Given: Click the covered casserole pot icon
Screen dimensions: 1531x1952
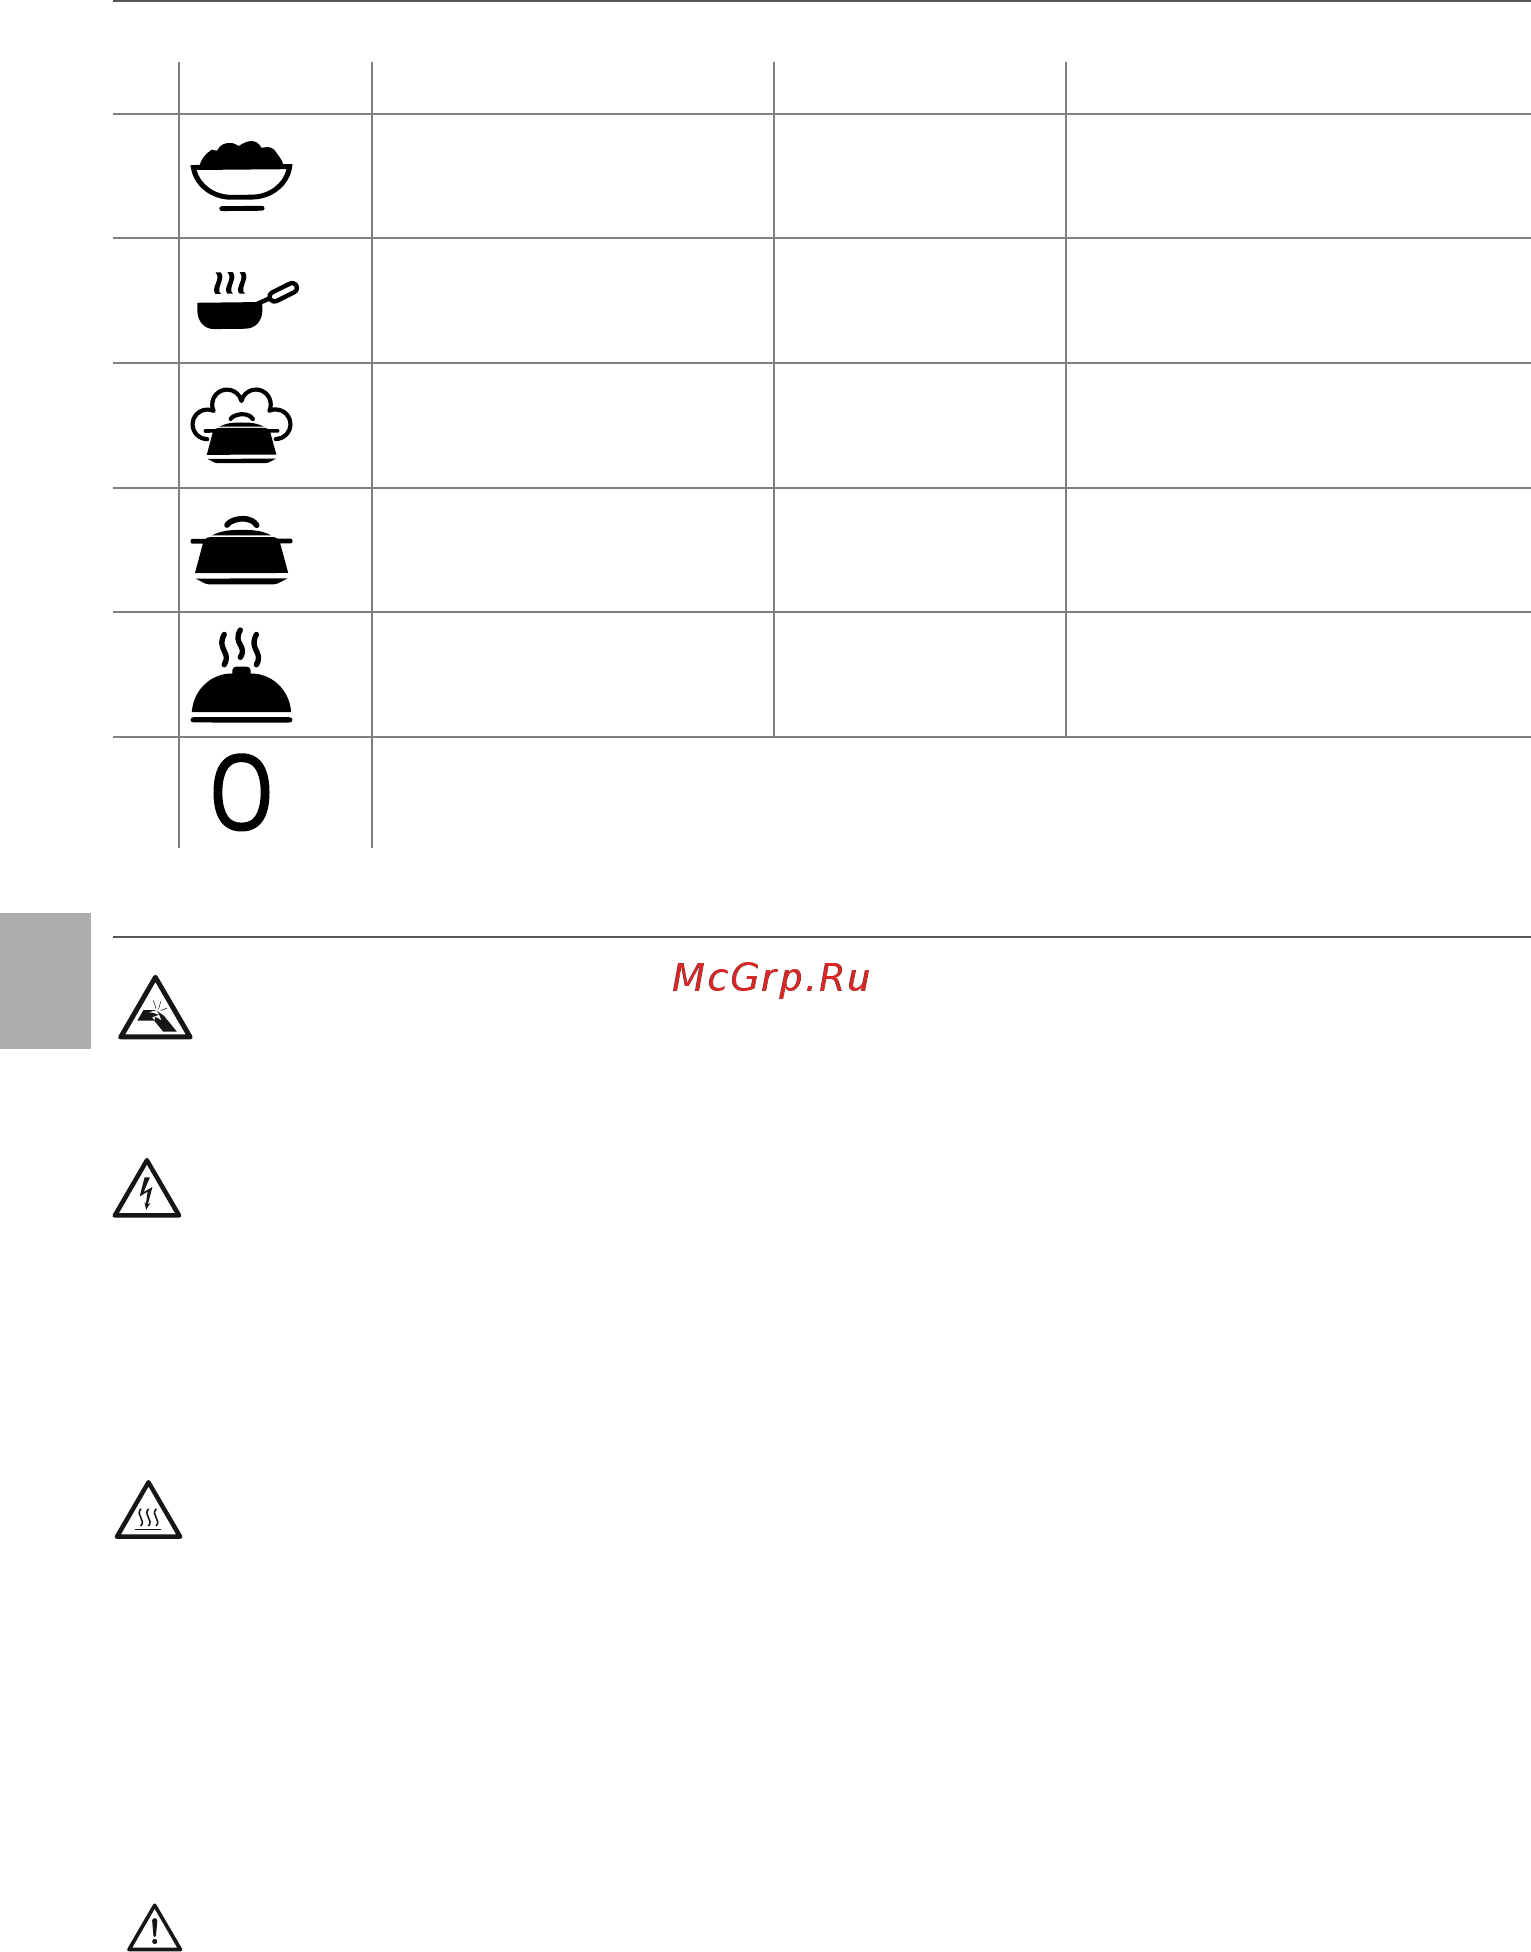Looking at the screenshot, I should (x=241, y=550).
